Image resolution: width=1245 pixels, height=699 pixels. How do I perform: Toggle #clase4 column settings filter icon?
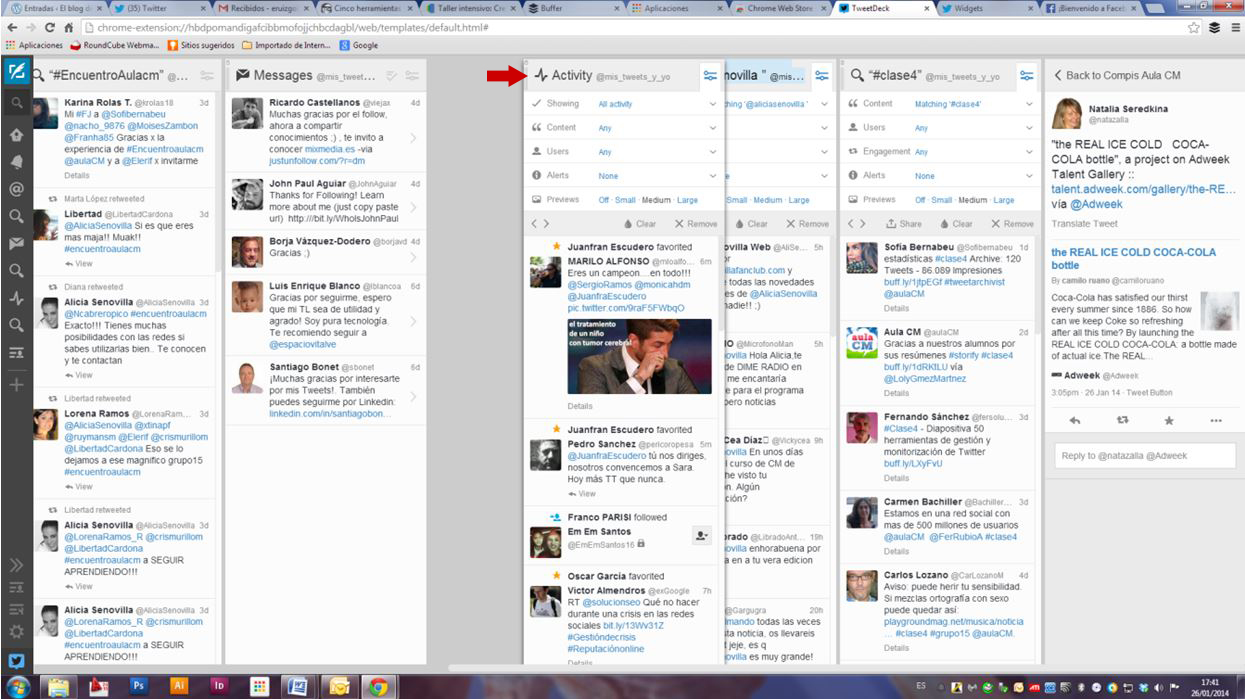click(1026, 75)
